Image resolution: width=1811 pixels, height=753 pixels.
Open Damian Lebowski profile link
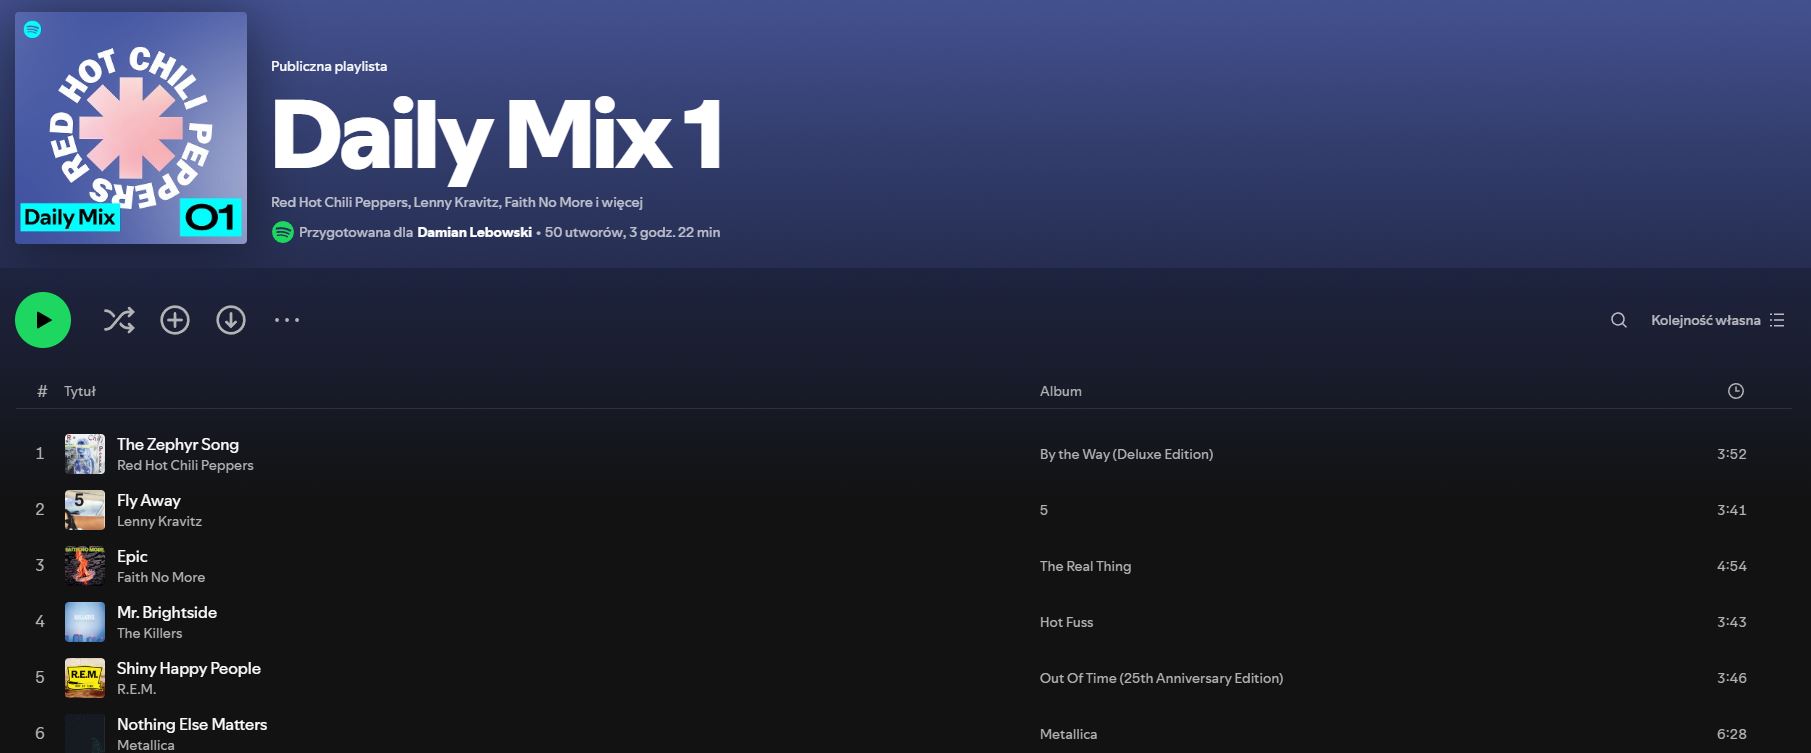tap(474, 232)
